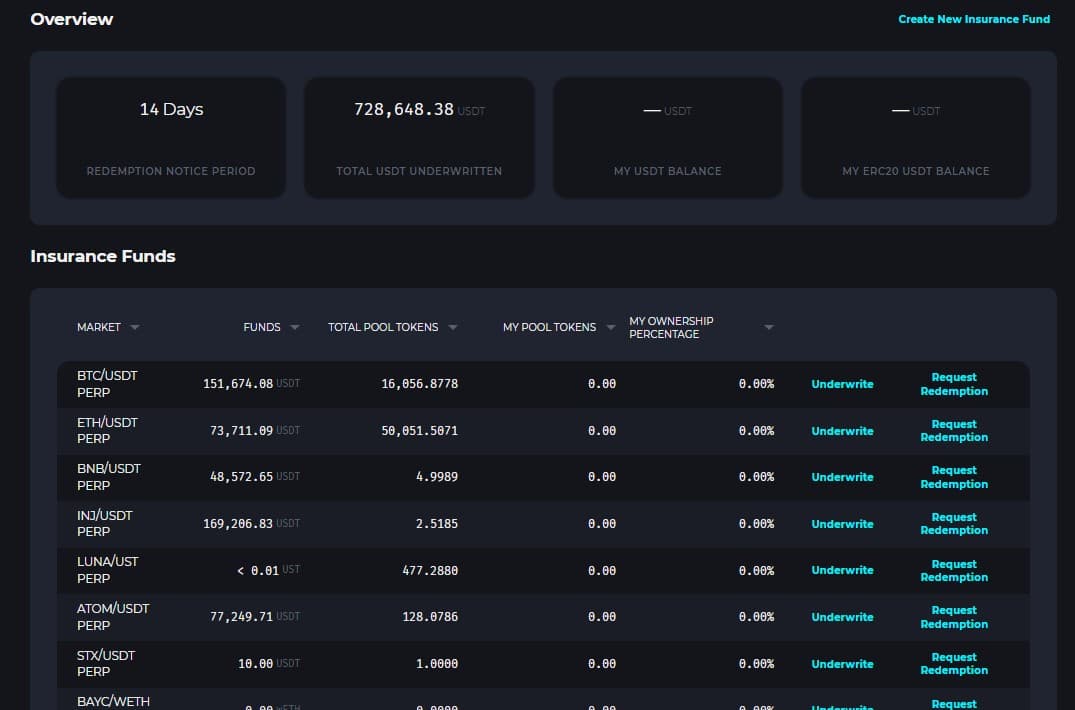The image size is (1075, 710).
Task: Underwrite the STX/USDT PERP fund
Action: click(842, 664)
